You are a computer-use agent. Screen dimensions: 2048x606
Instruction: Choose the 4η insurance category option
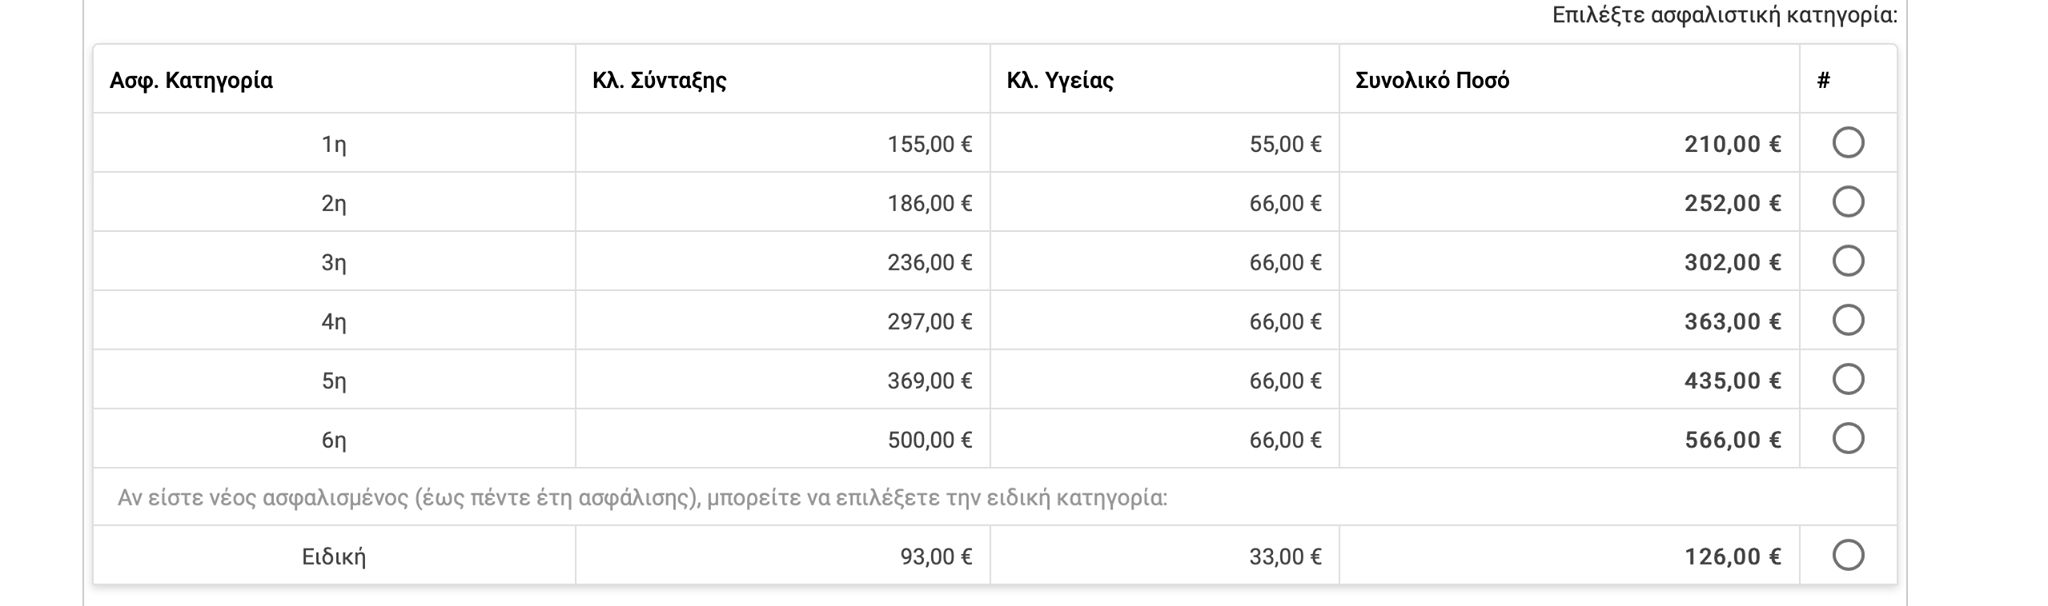pos(1847,320)
